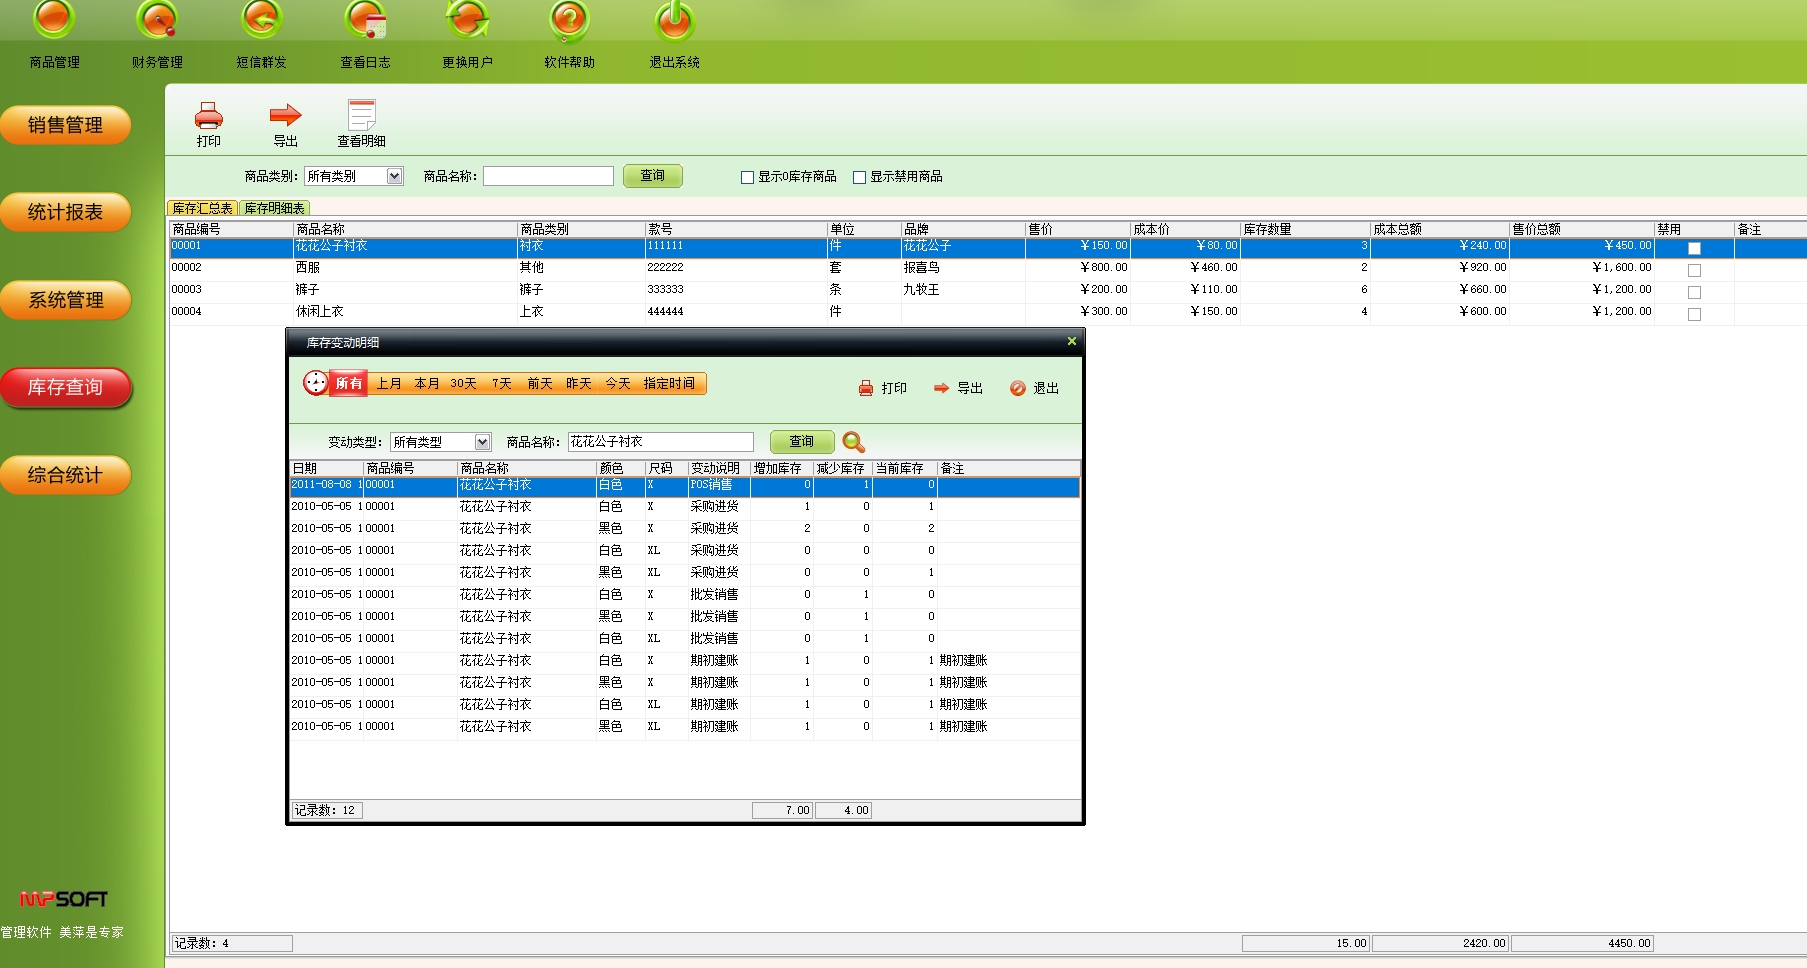Click the 更换用户 switch user icon
The height and width of the screenshot is (968, 1807).
click(467, 22)
